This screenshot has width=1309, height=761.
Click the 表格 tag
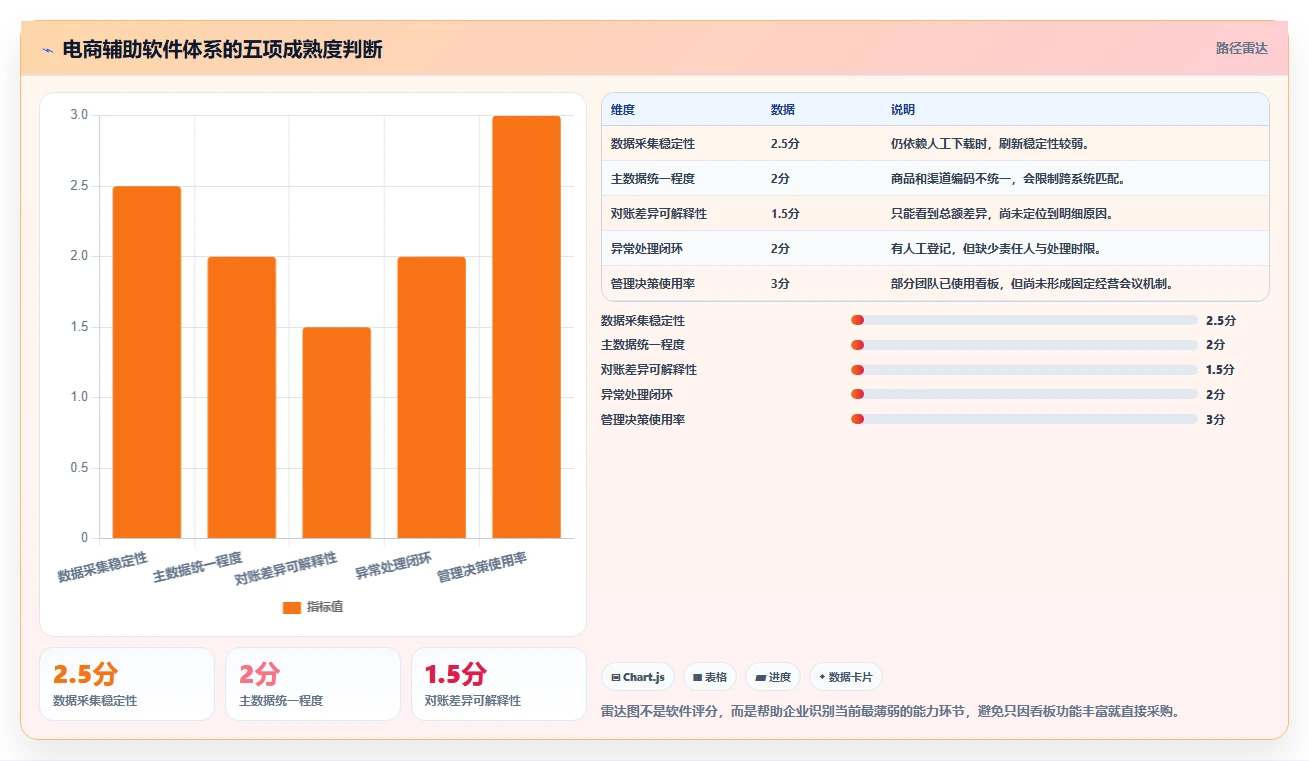(x=710, y=677)
